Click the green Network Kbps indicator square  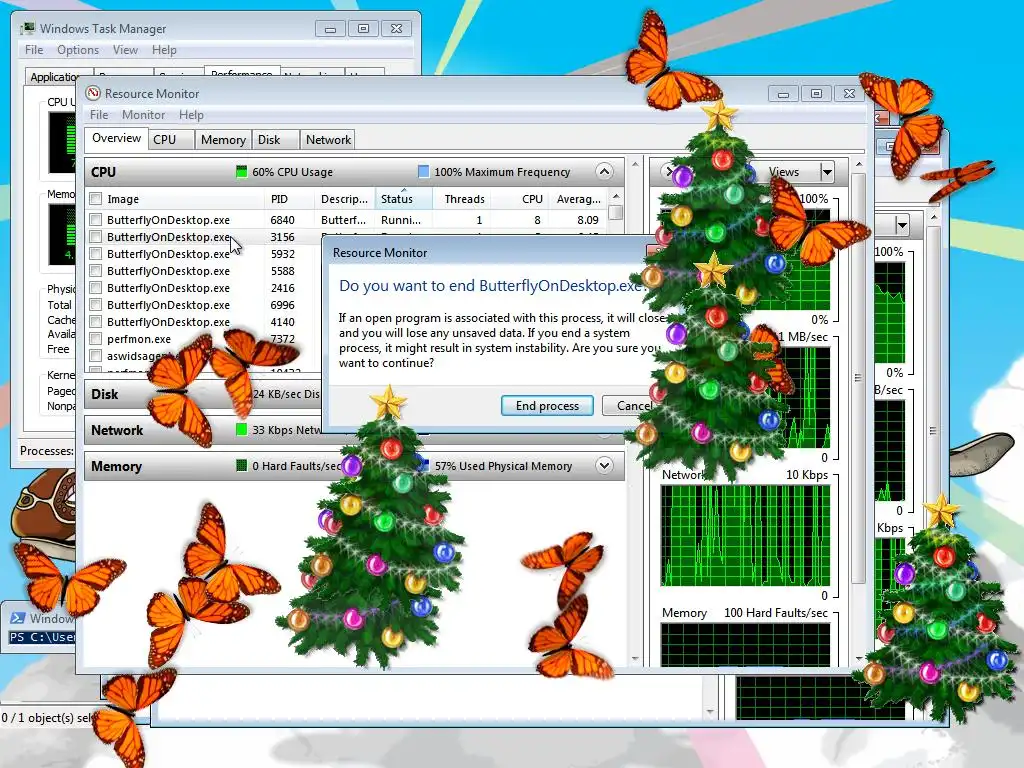click(x=242, y=430)
